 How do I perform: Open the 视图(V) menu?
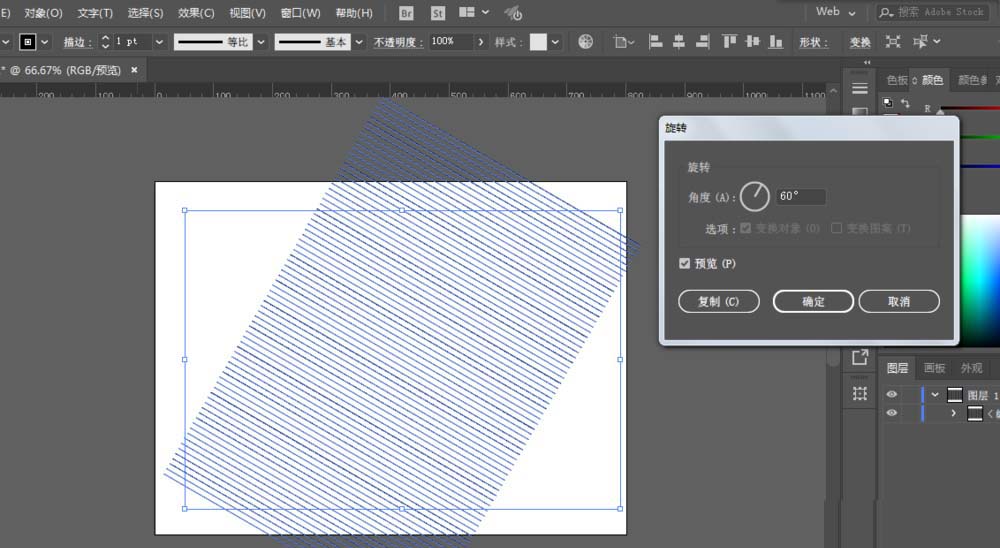(247, 13)
